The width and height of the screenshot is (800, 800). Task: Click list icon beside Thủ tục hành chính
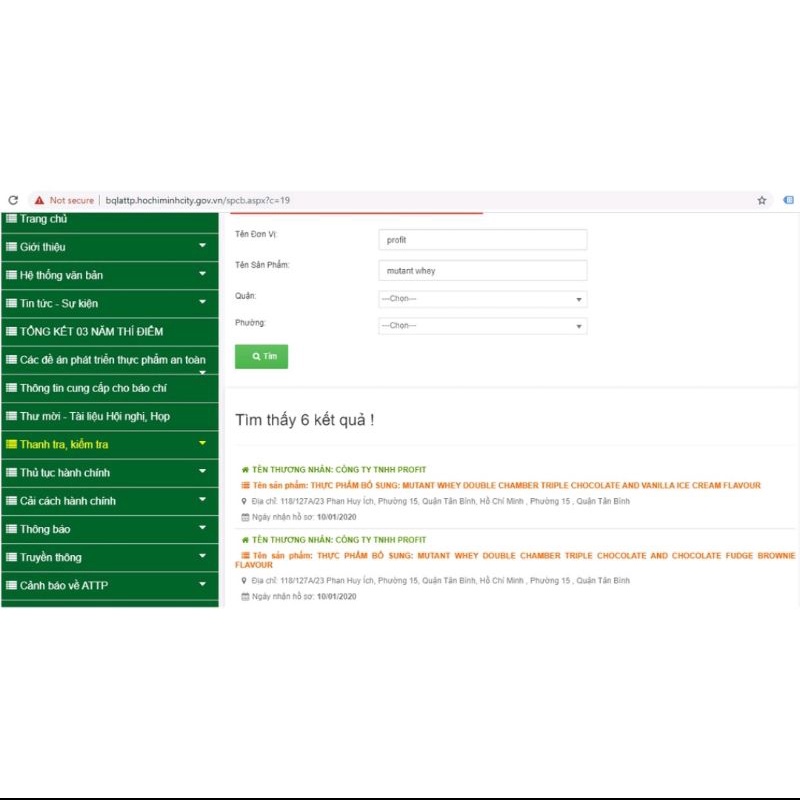(x=11, y=472)
